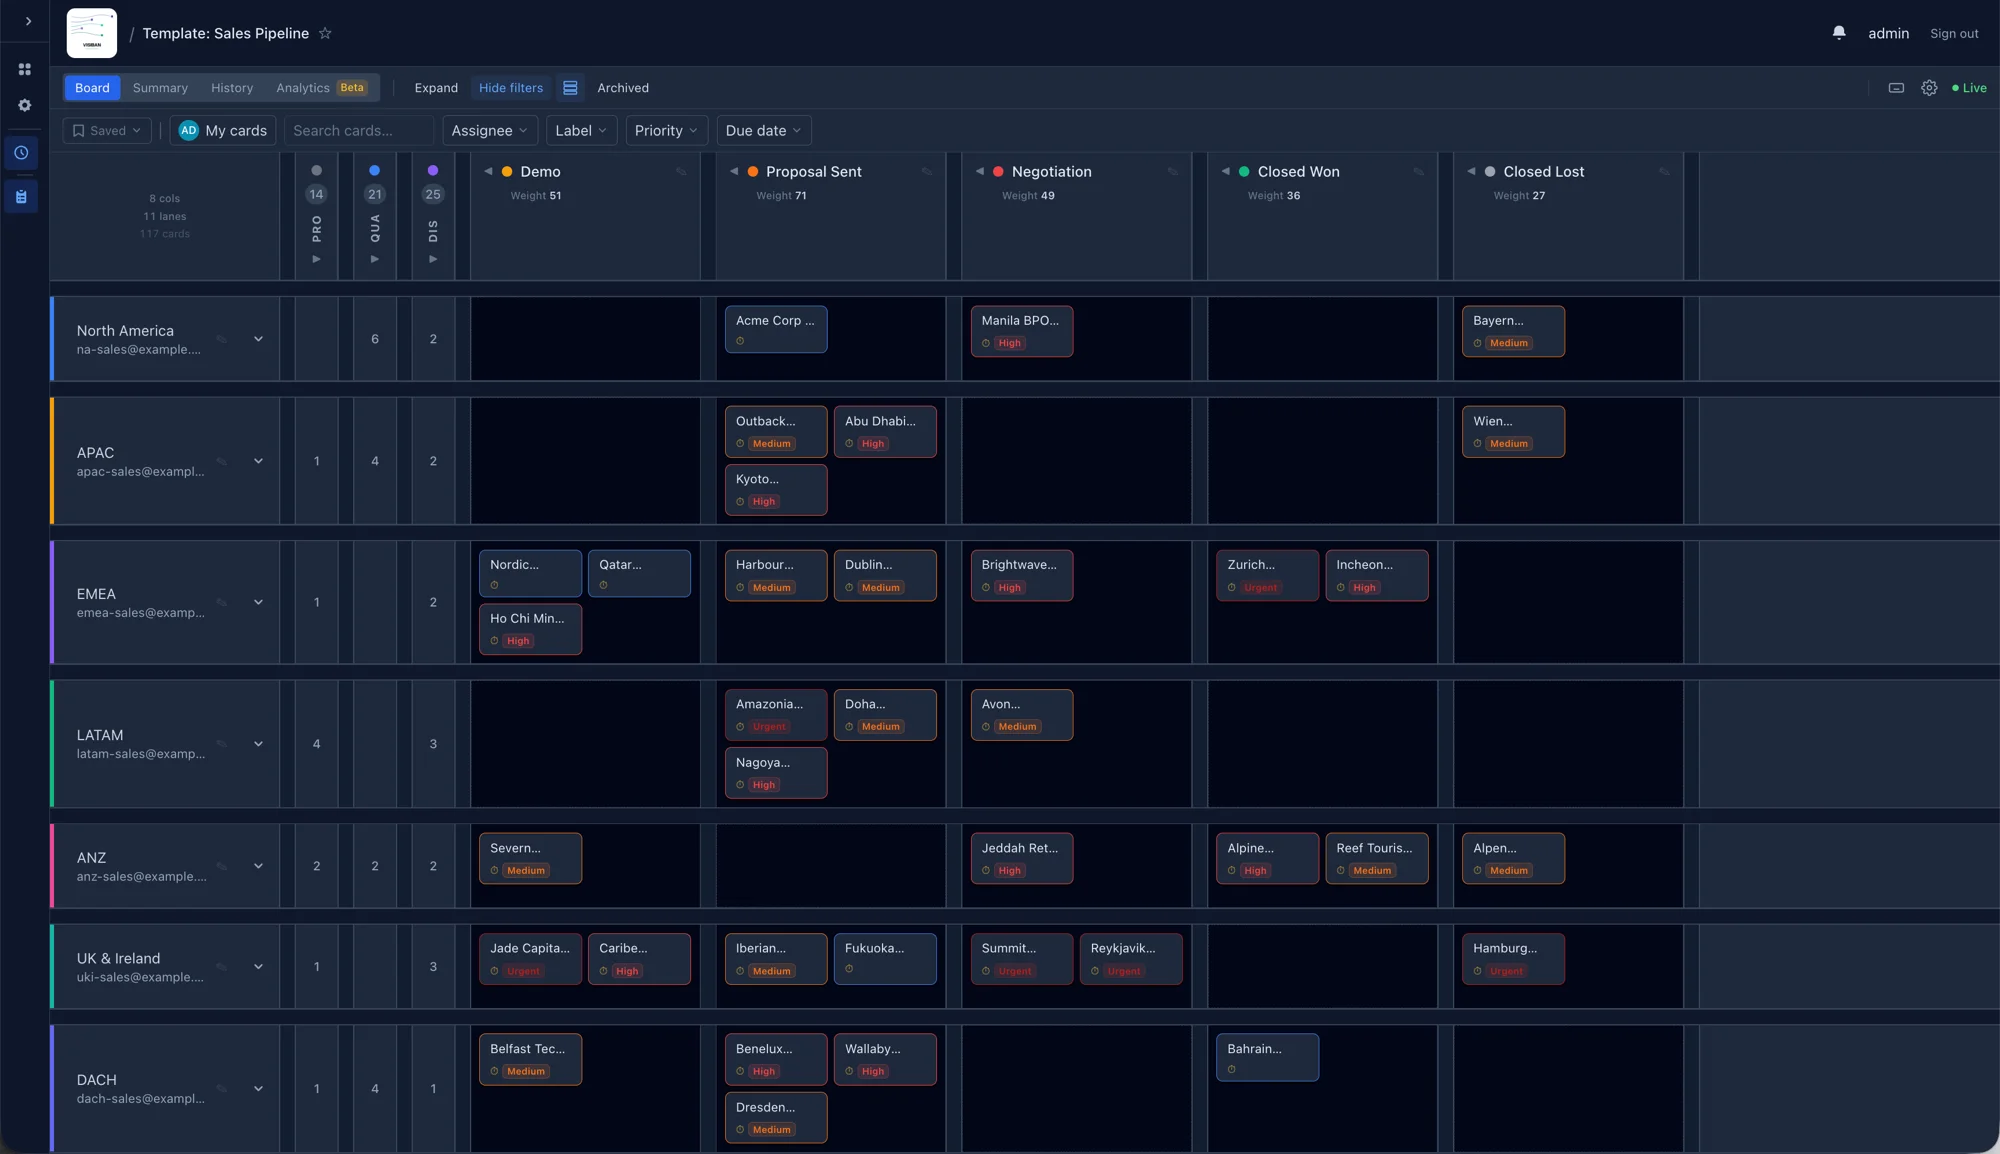Screen dimensions: 2000x1154
Task: Toggle the My cards filter
Action: click(x=223, y=131)
